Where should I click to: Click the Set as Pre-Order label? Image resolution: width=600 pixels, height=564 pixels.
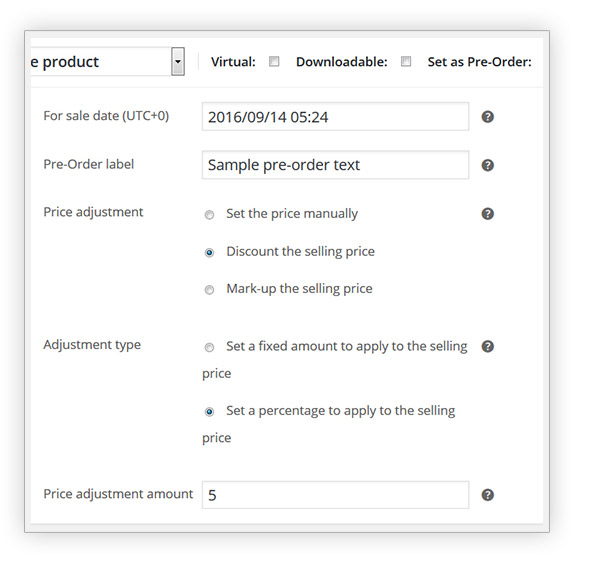pos(479,62)
